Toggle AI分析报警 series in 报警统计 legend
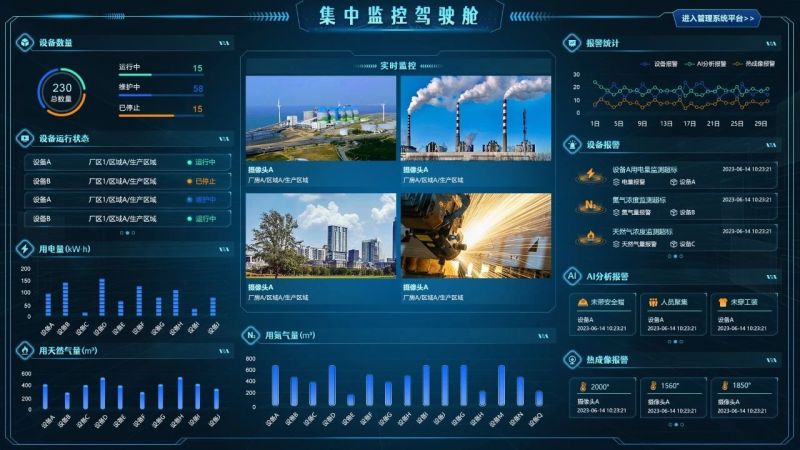The image size is (800, 450). click(705, 63)
